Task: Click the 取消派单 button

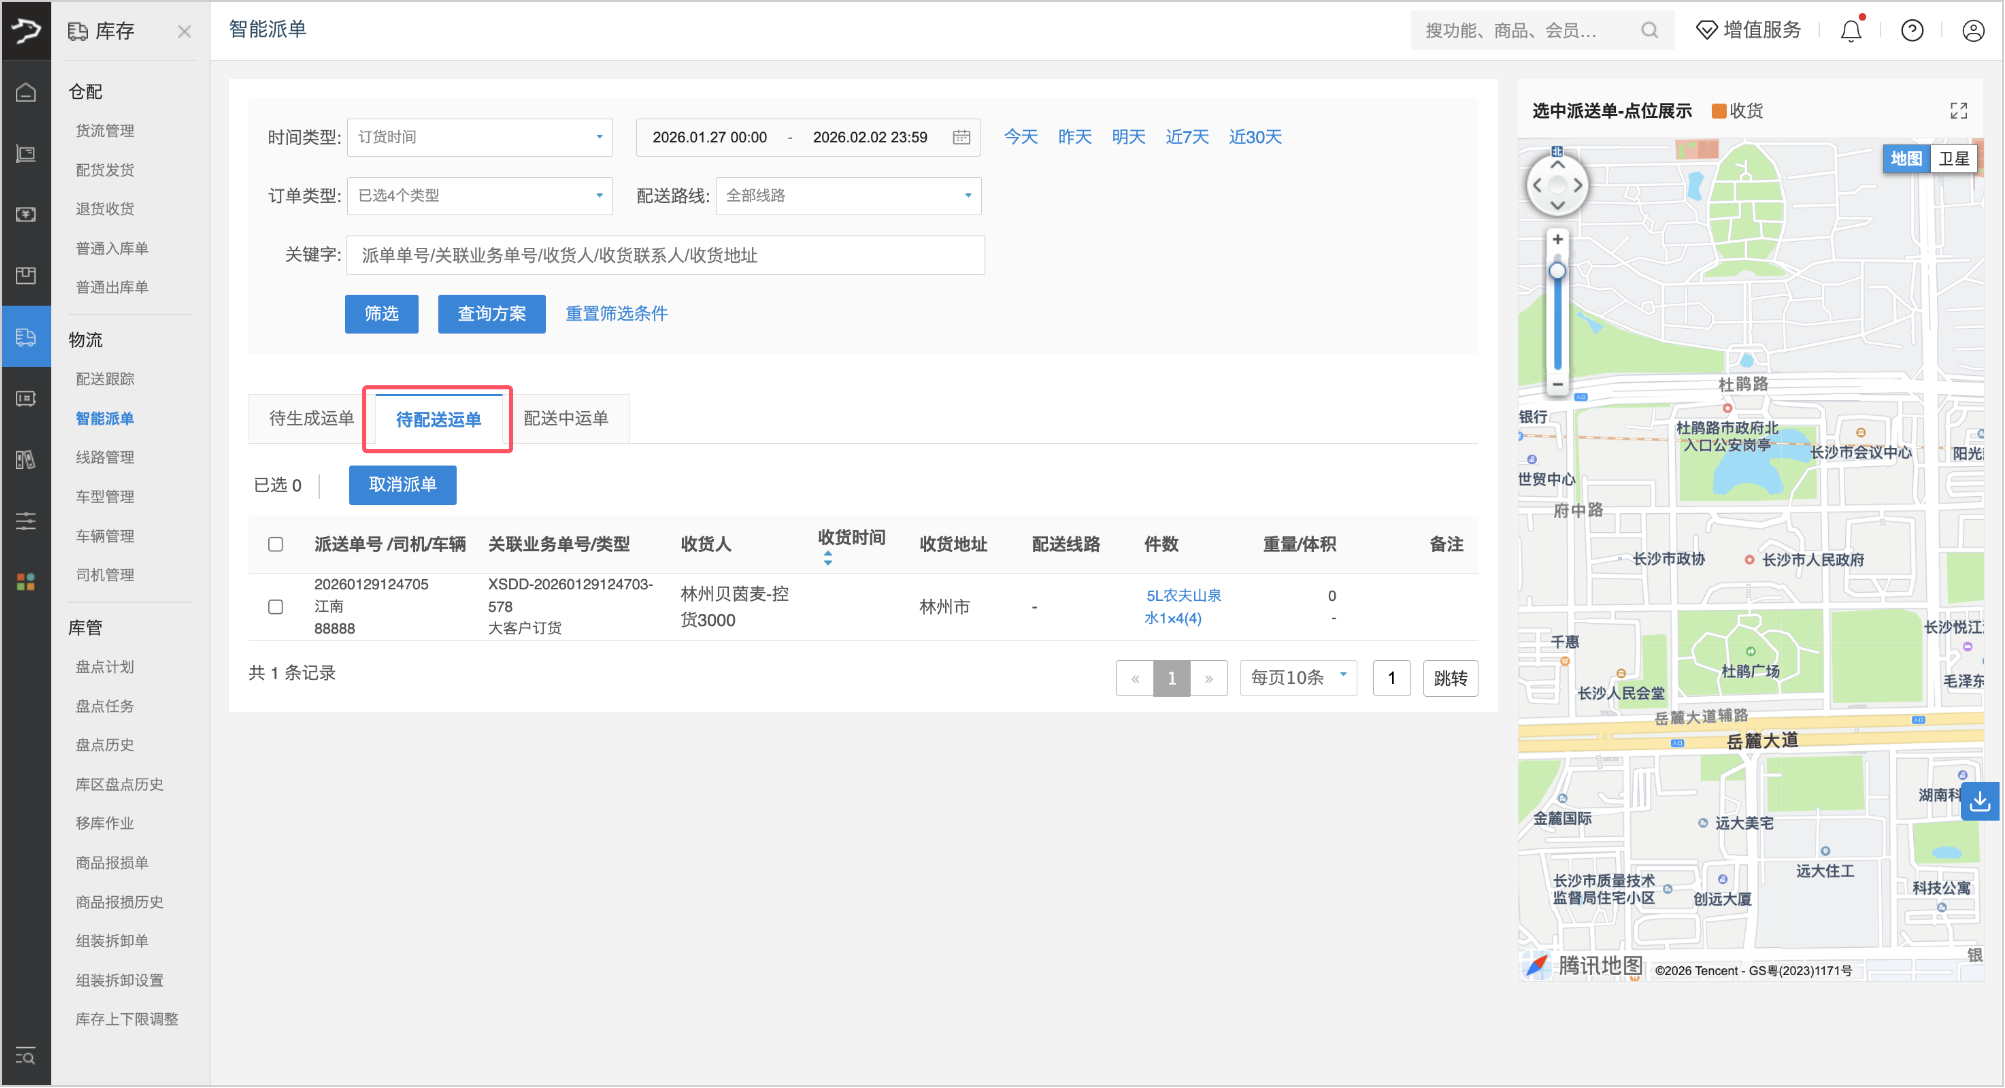Action: pos(402,485)
